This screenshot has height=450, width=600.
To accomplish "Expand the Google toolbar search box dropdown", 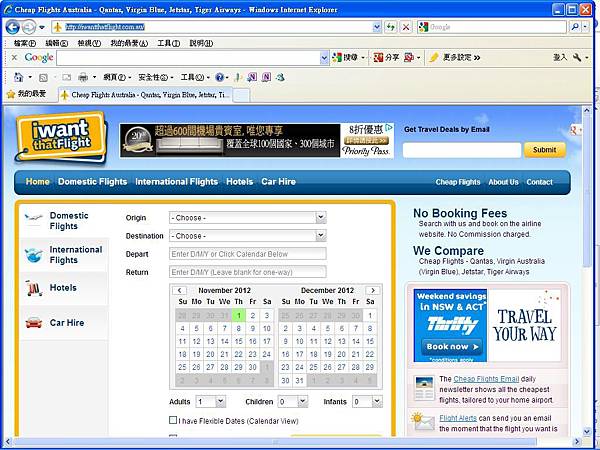I will [x=324, y=58].
